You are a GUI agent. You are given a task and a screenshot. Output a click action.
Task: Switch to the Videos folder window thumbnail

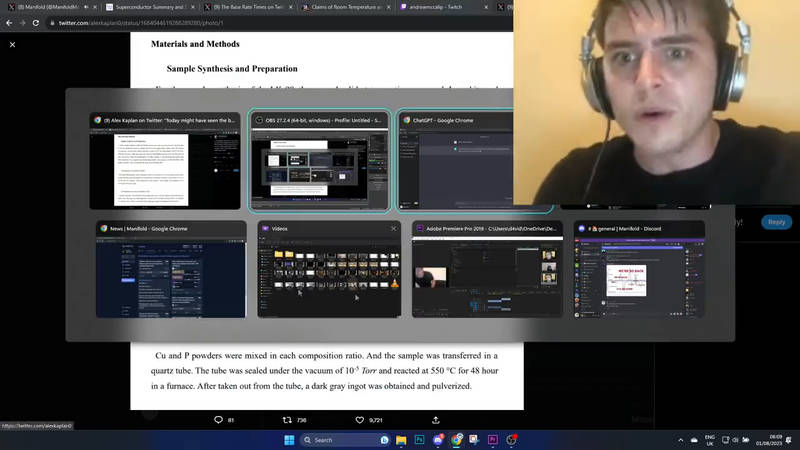[329, 269]
